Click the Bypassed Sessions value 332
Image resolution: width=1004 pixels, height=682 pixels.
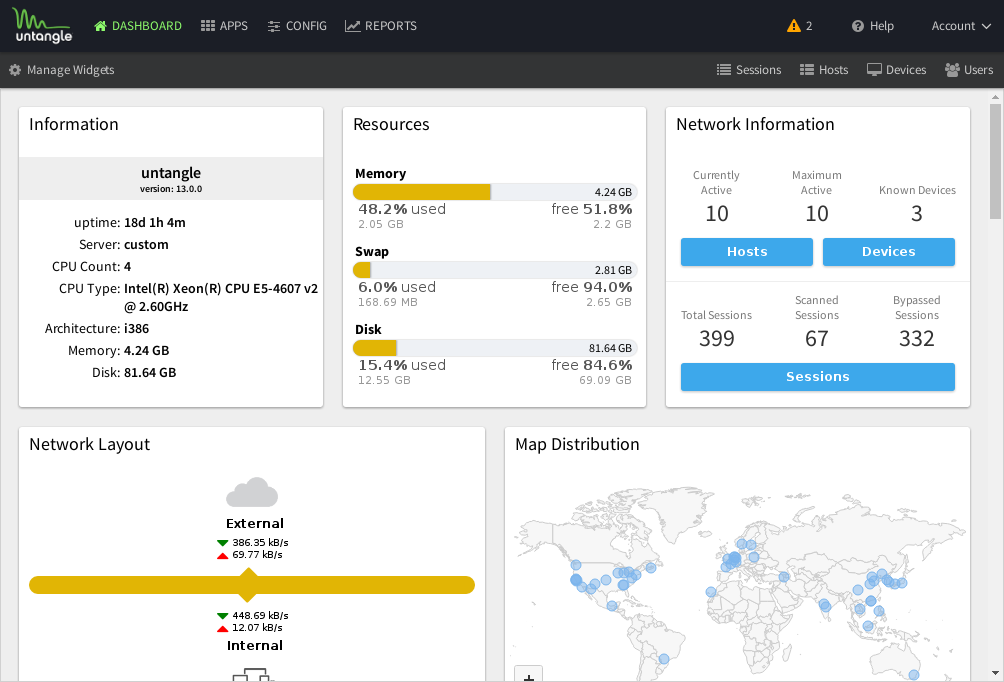[916, 338]
